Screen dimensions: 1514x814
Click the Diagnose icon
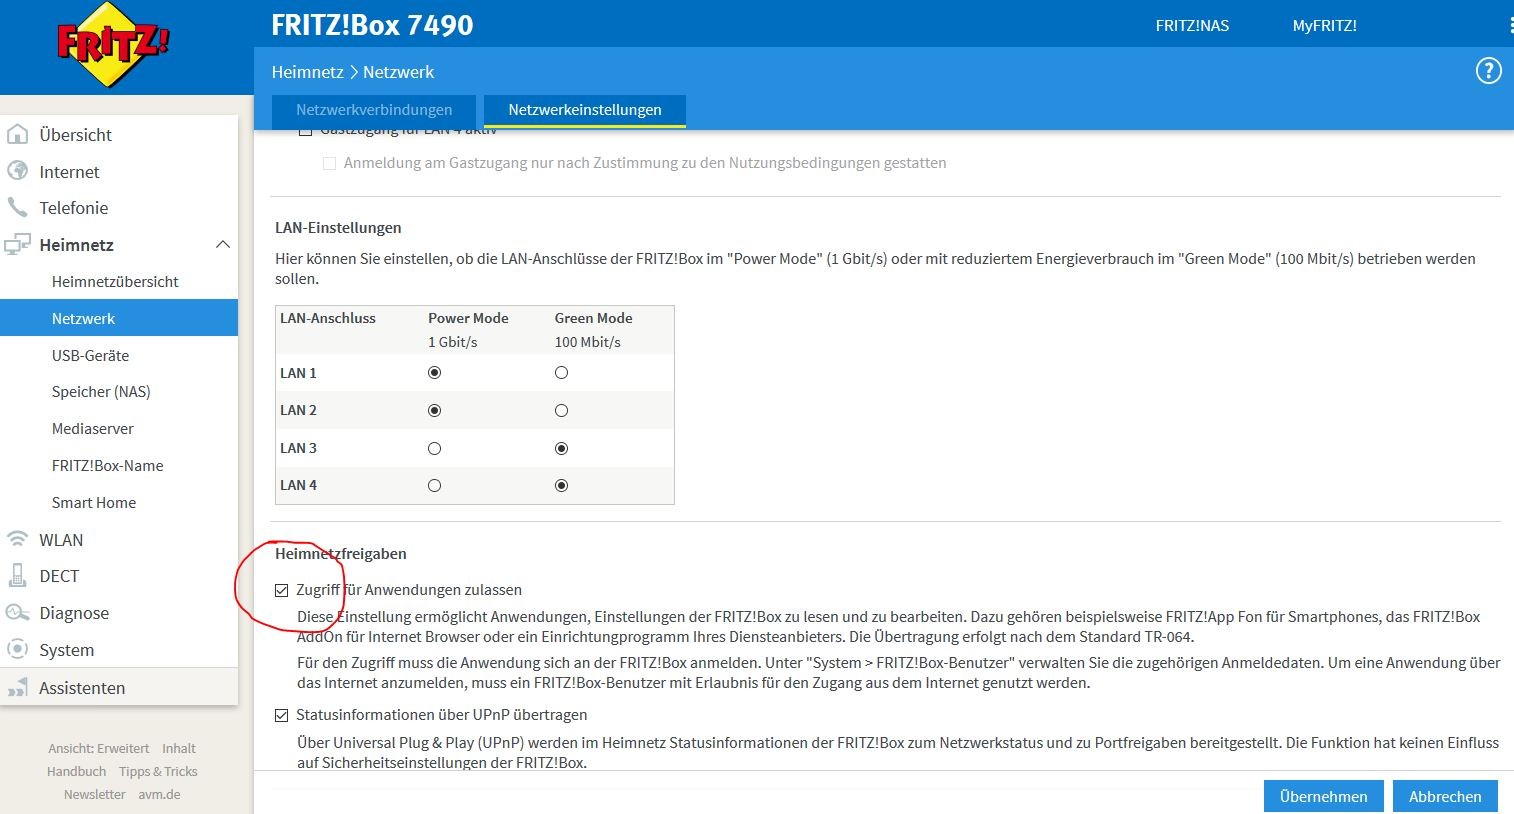18,612
